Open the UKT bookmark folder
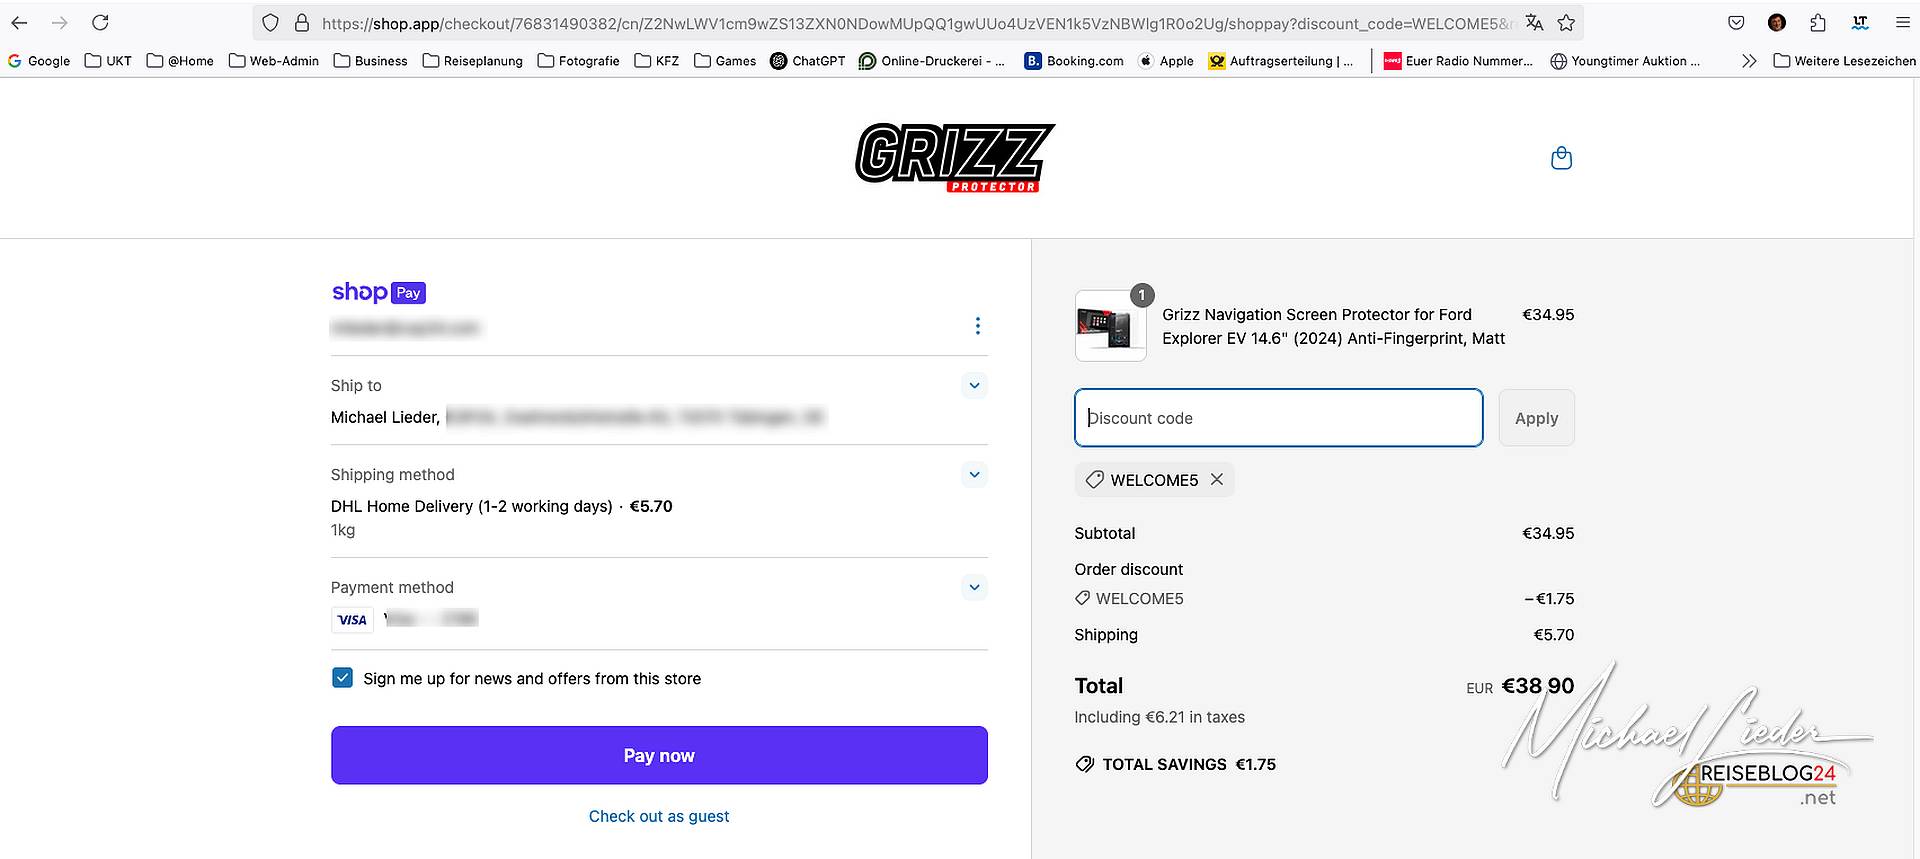This screenshot has height=859, width=1920. [108, 61]
